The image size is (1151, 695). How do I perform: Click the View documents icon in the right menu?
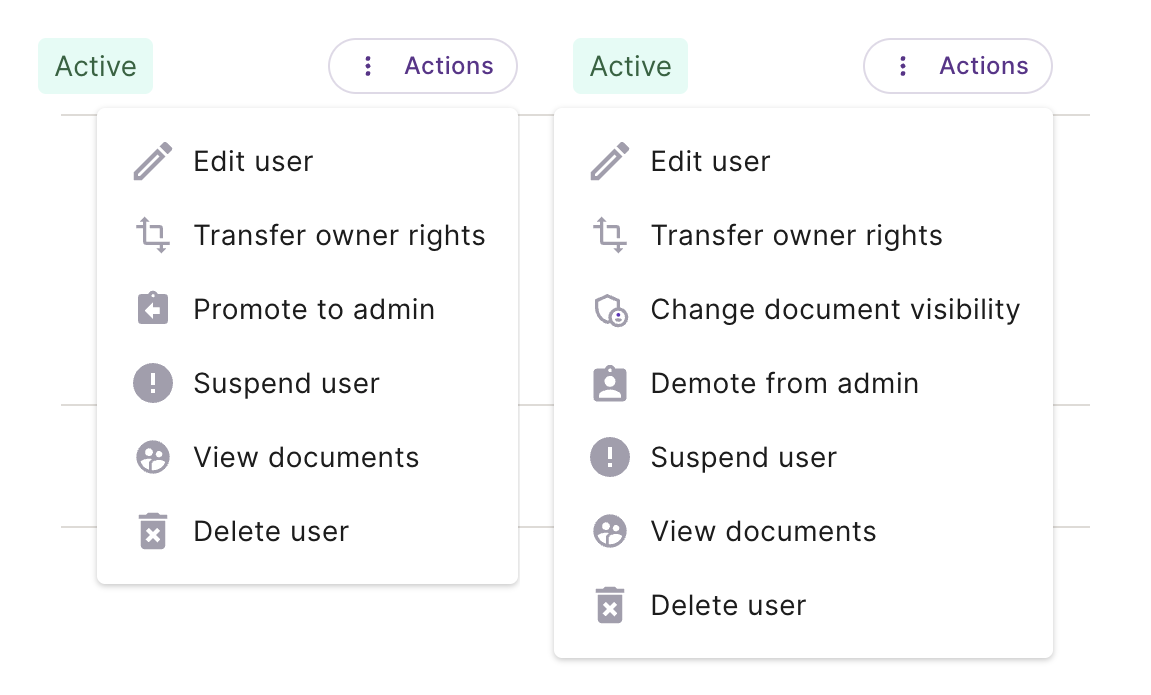pos(610,531)
